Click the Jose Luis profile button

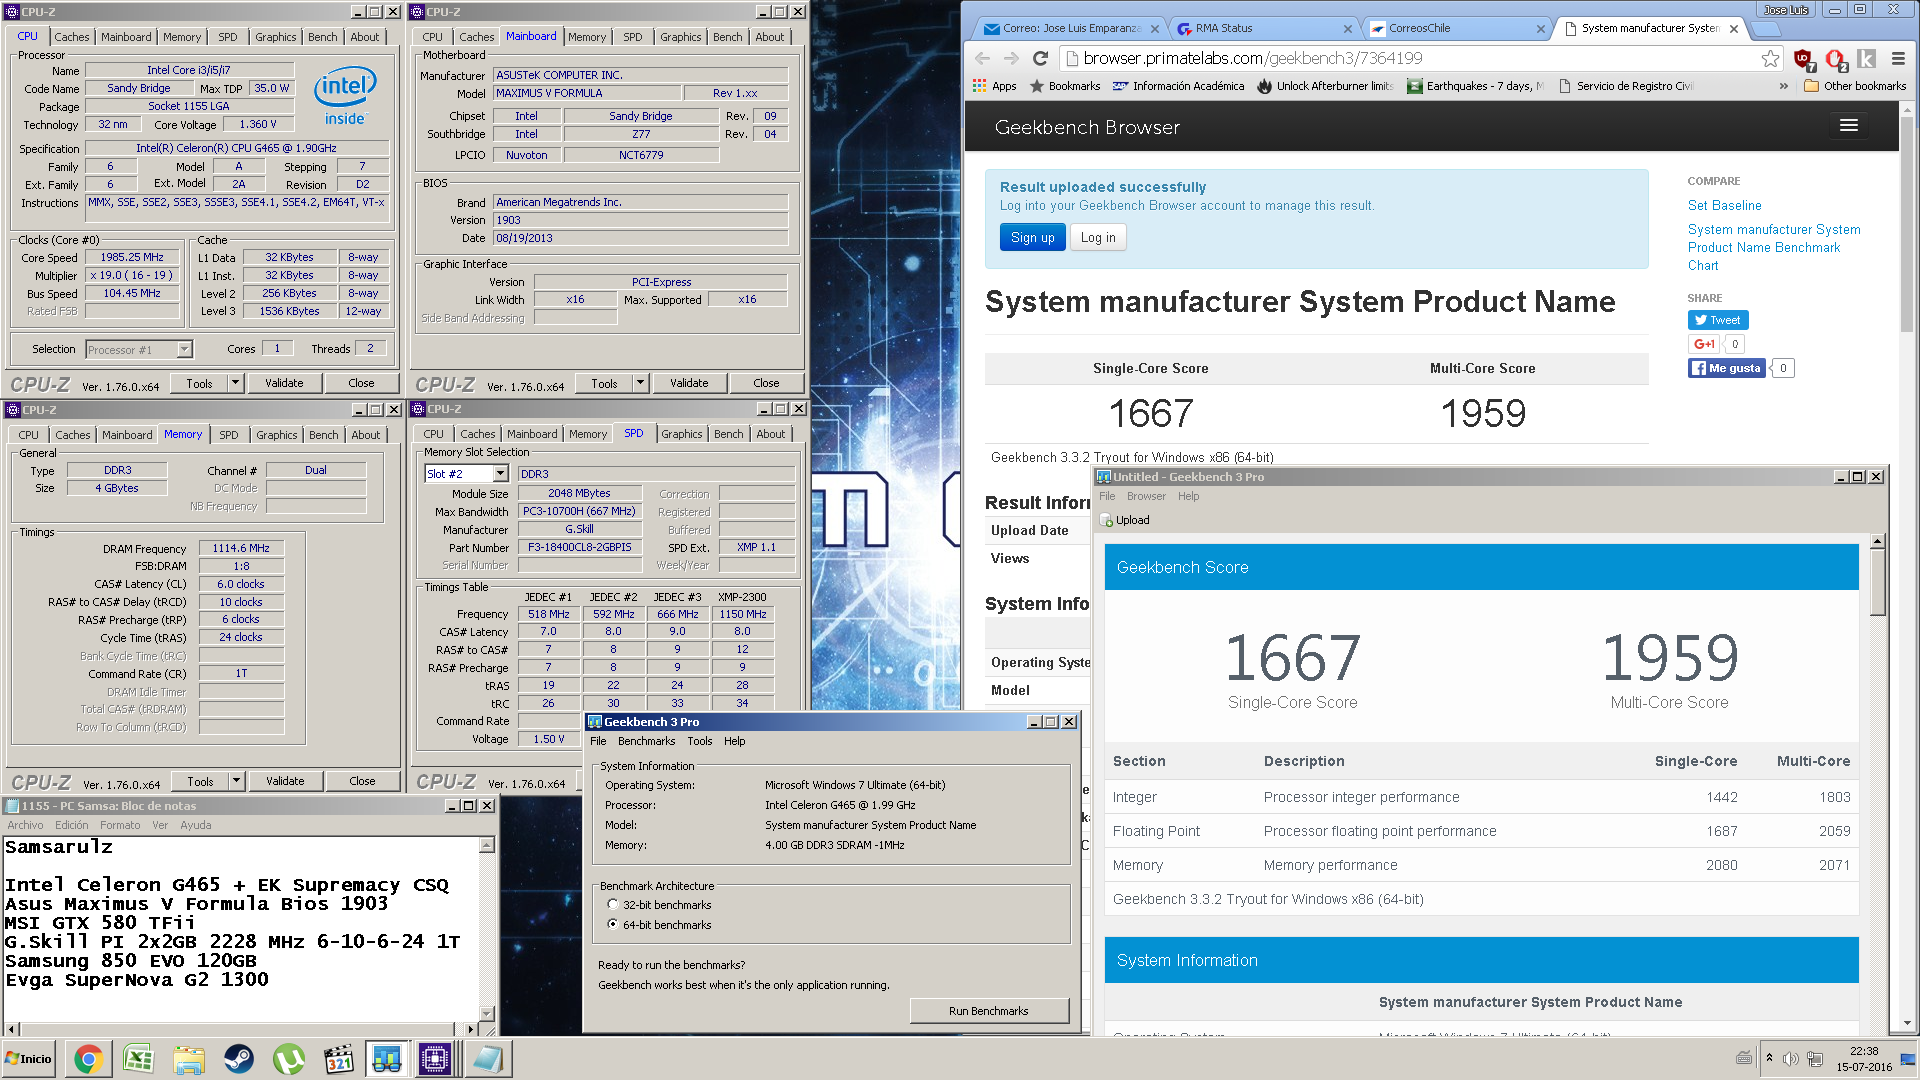pyautogui.click(x=1786, y=9)
